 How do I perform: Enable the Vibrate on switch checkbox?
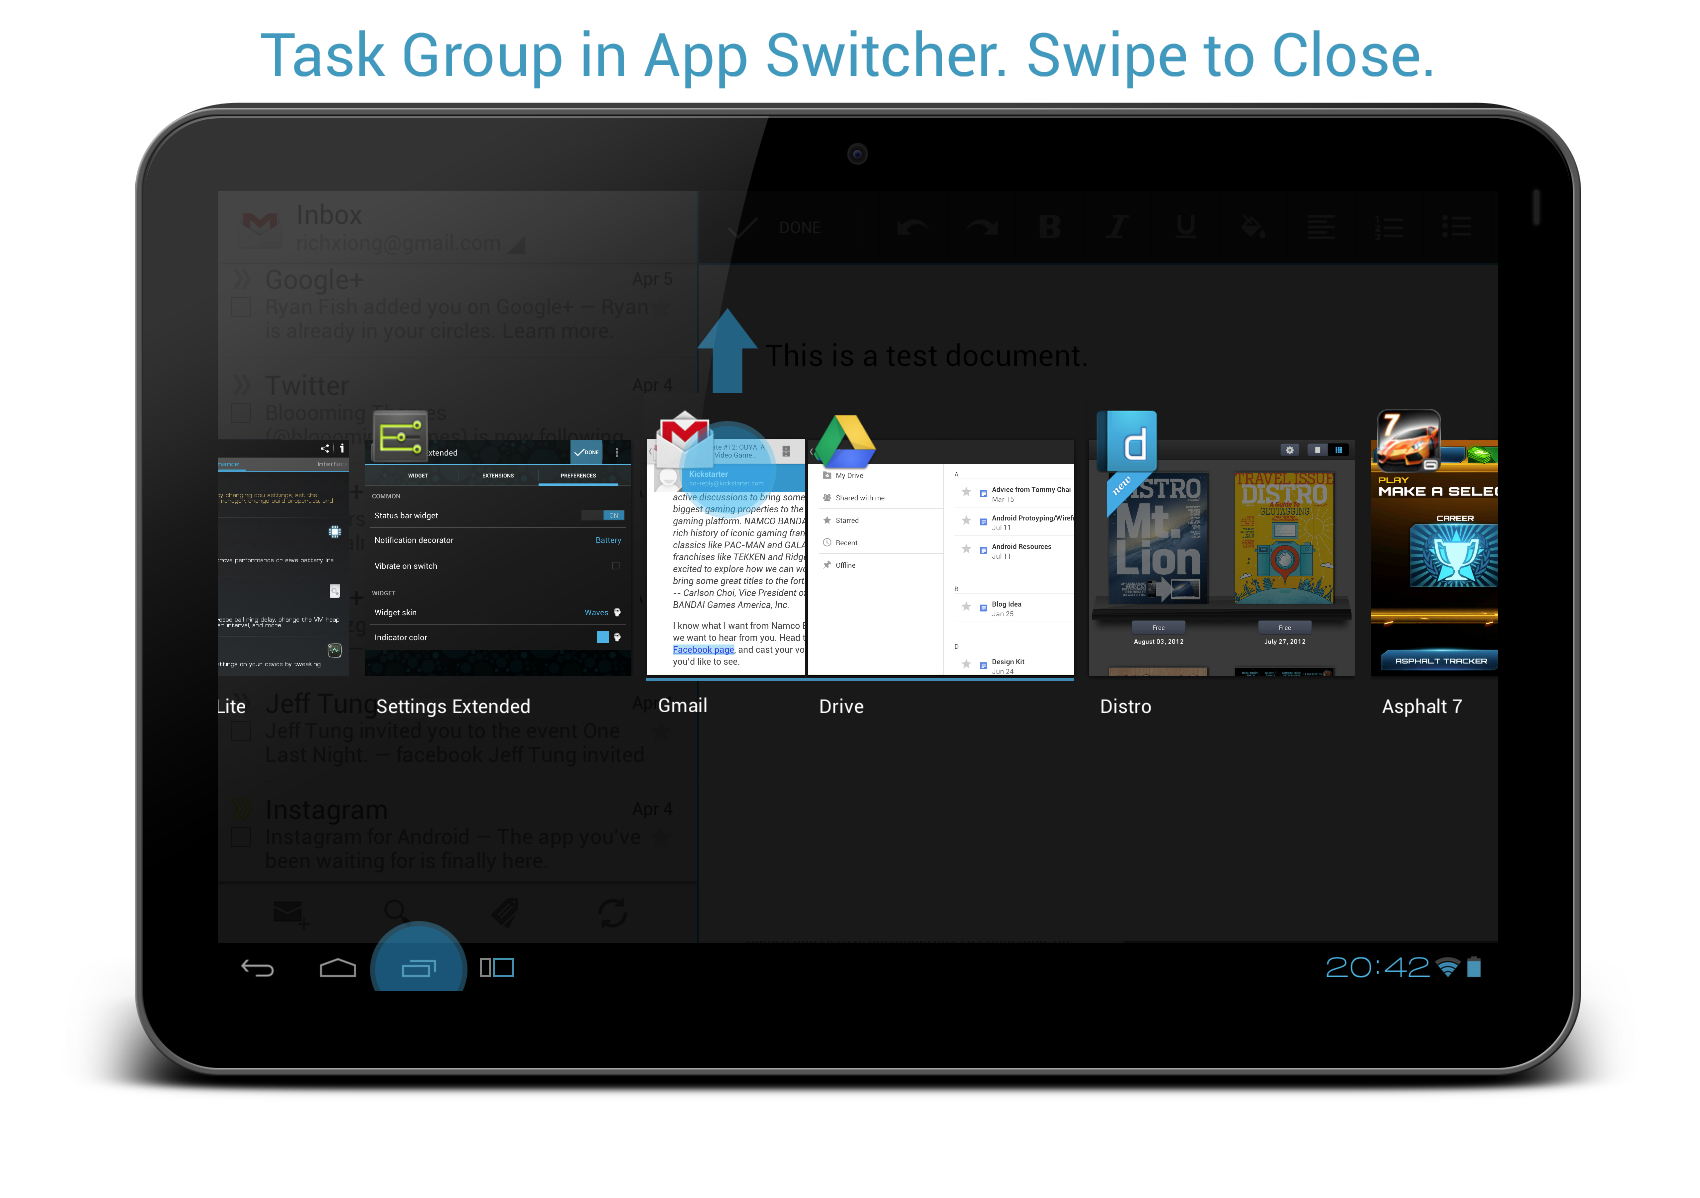[615, 566]
